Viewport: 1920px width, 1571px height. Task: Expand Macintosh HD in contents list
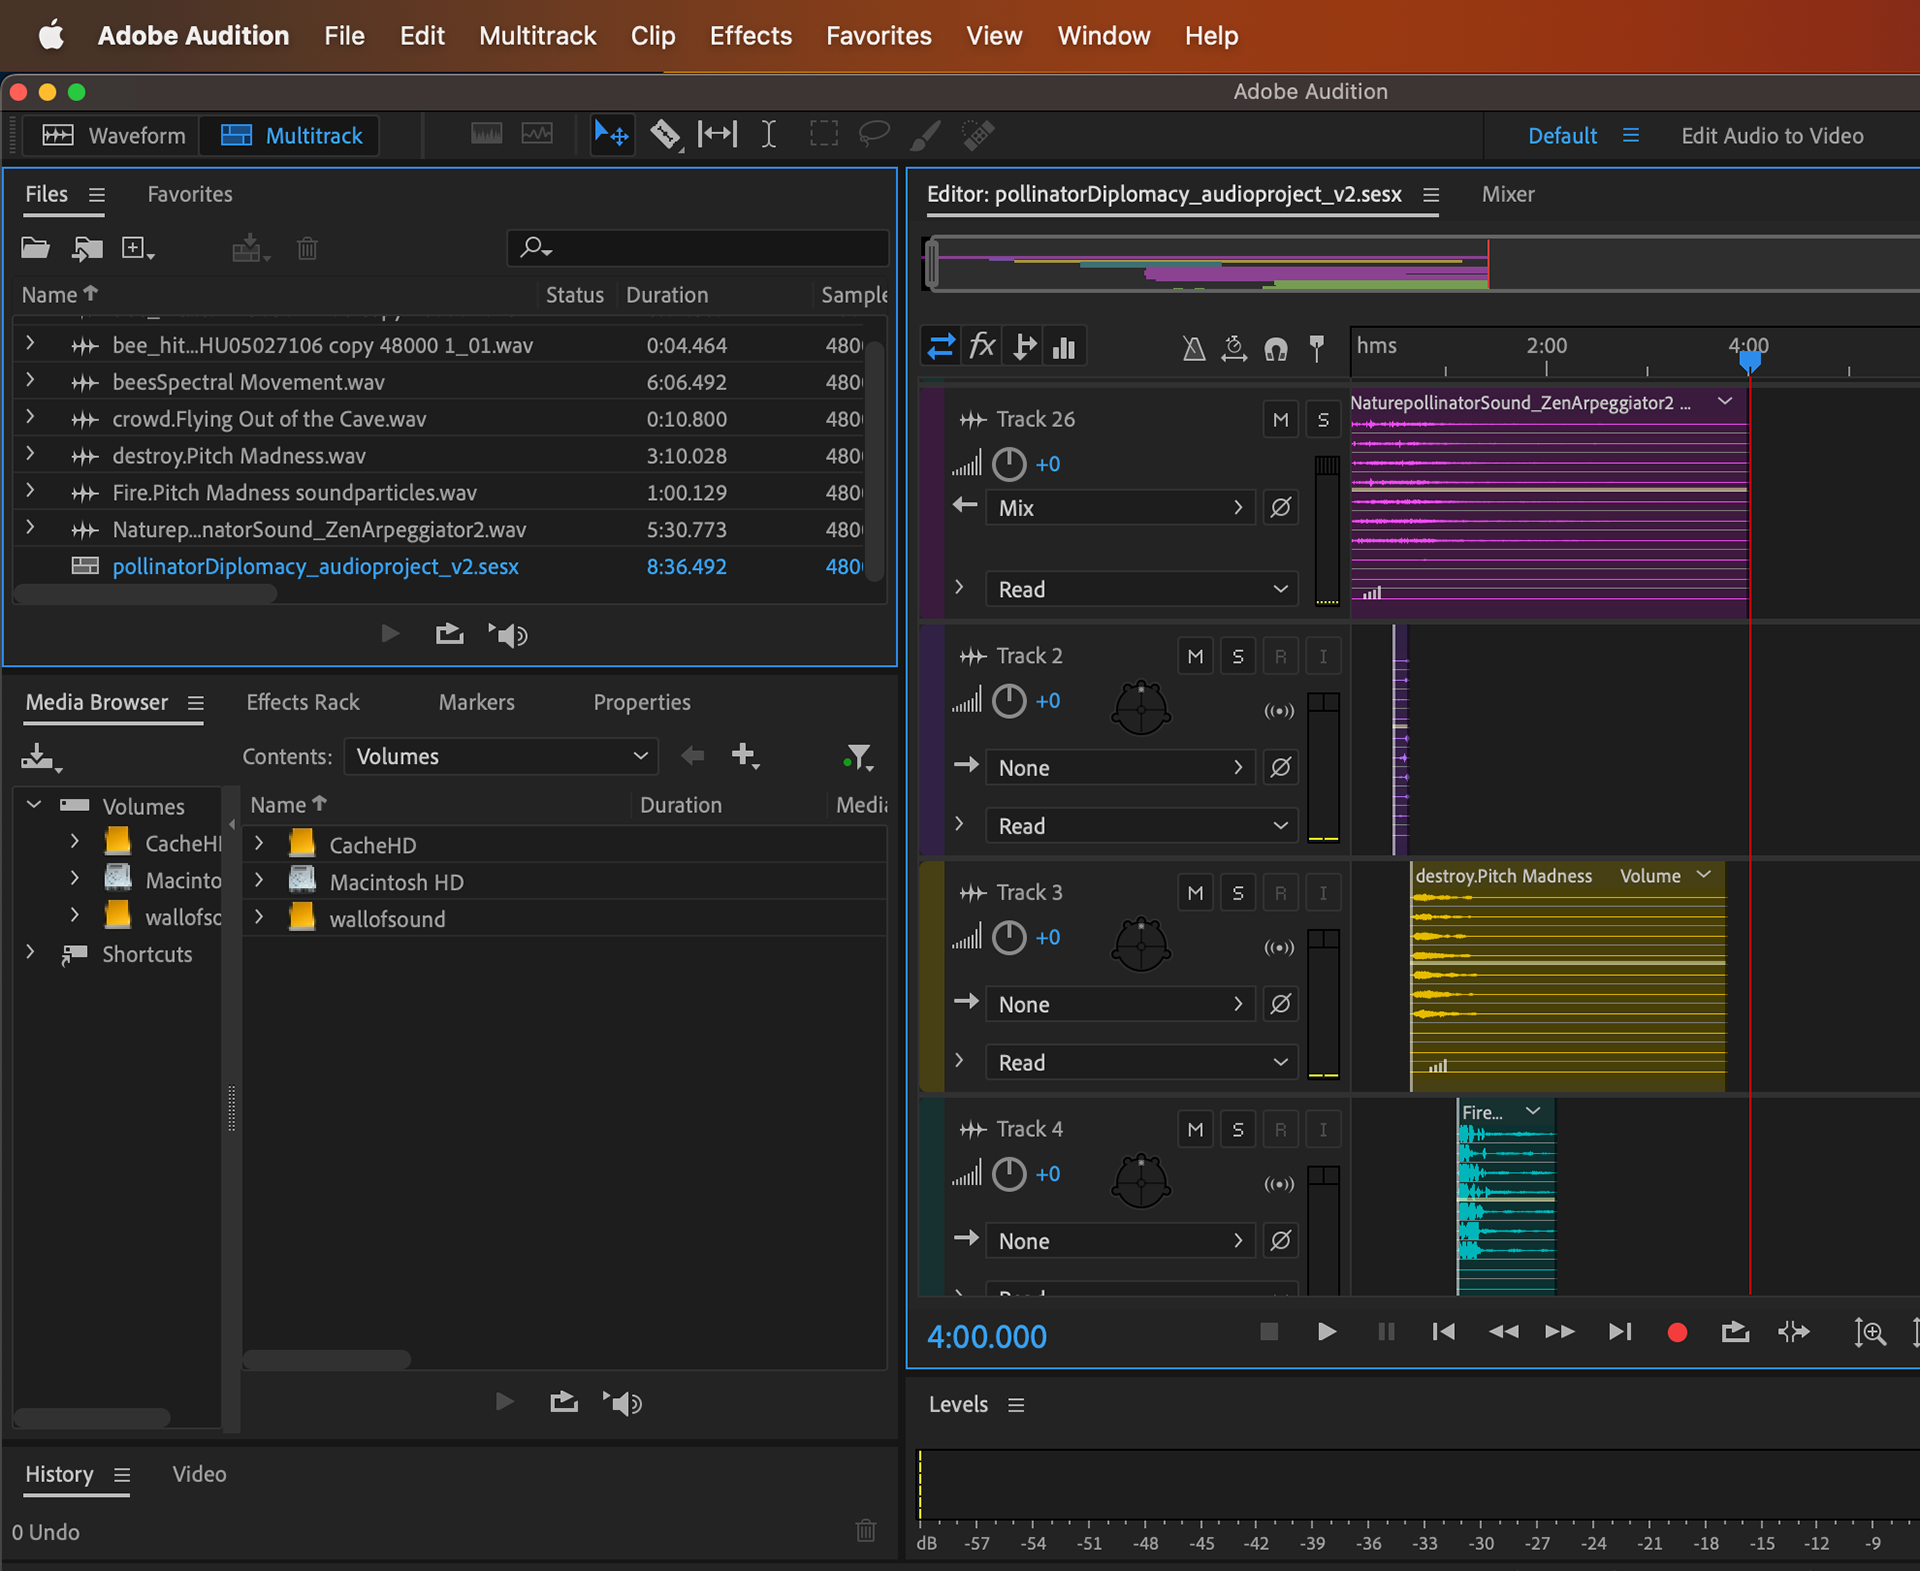tap(259, 881)
